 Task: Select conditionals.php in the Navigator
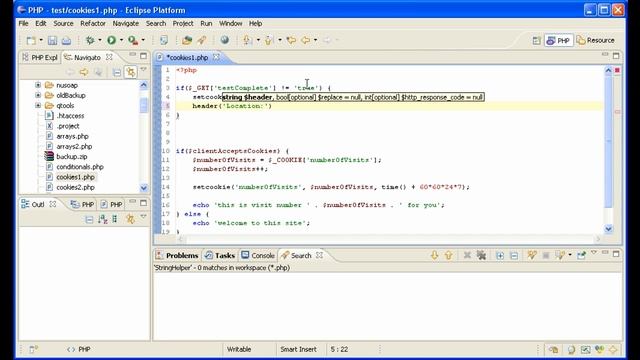(x=80, y=167)
